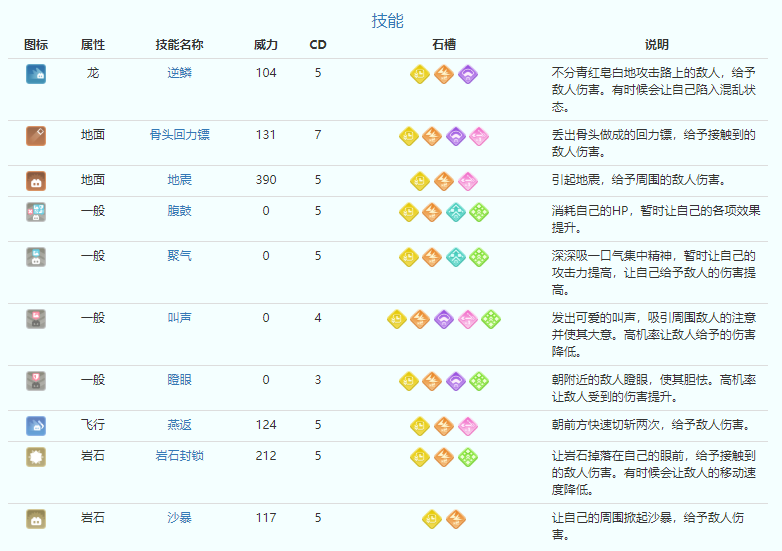The width and height of the screenshot is (782, 551).
Task: Click the 燕返 flying skill icon
Action: coord(36,426)
